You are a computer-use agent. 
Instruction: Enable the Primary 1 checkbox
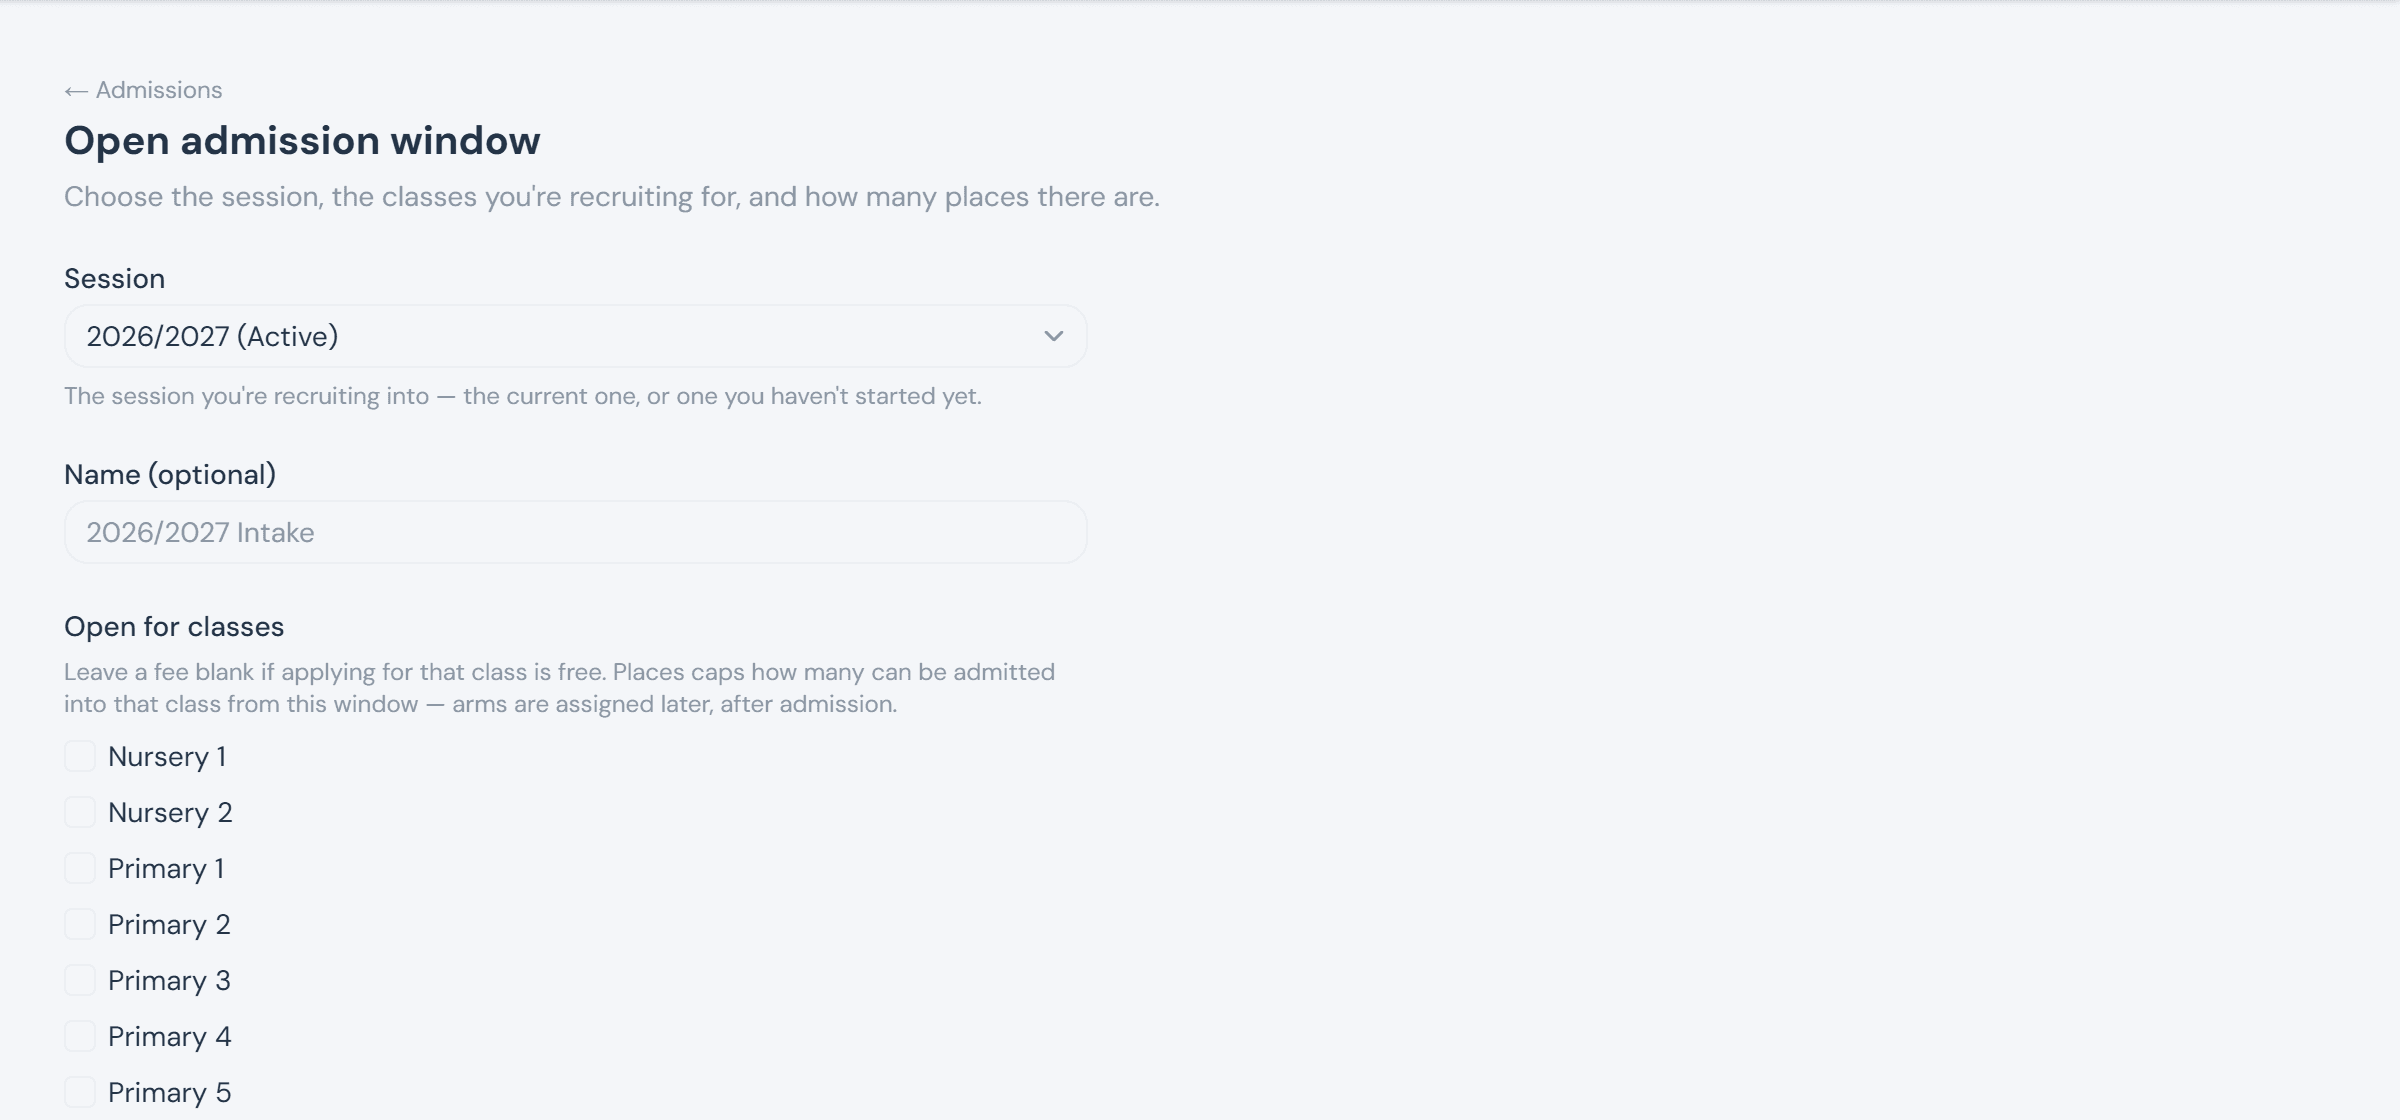point(80,868)
